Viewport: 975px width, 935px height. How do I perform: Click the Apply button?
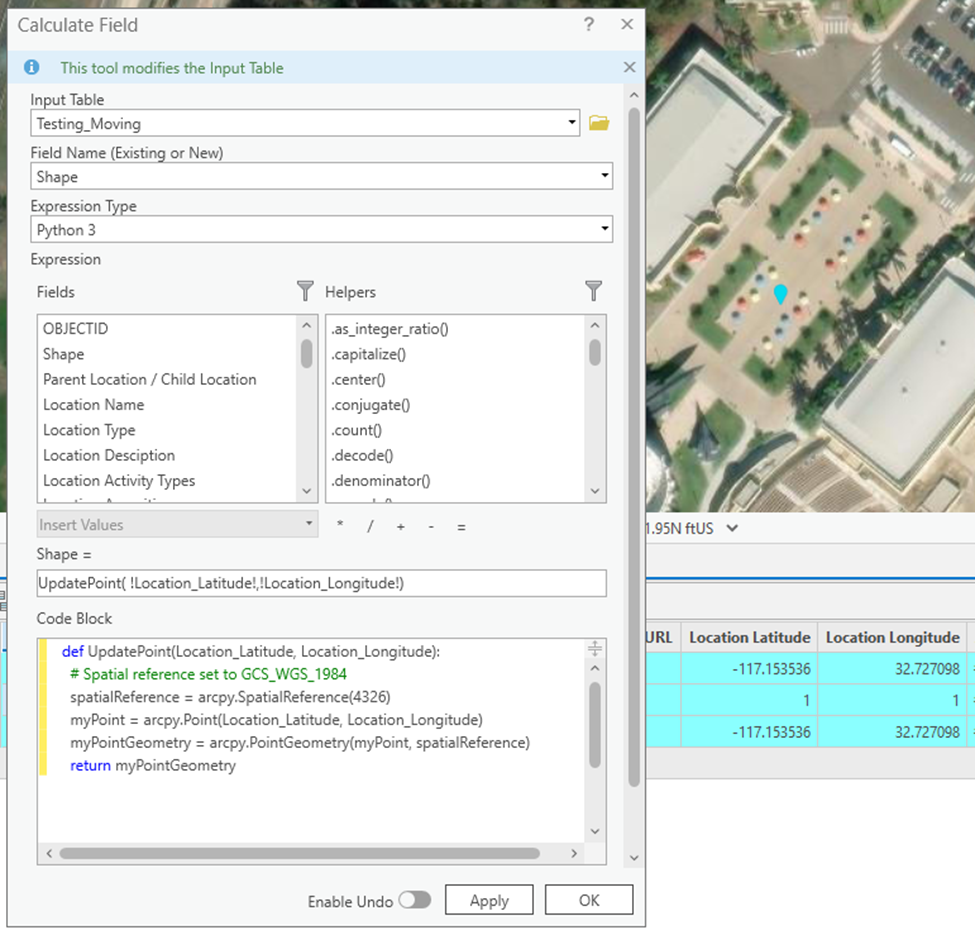[489, 900]
